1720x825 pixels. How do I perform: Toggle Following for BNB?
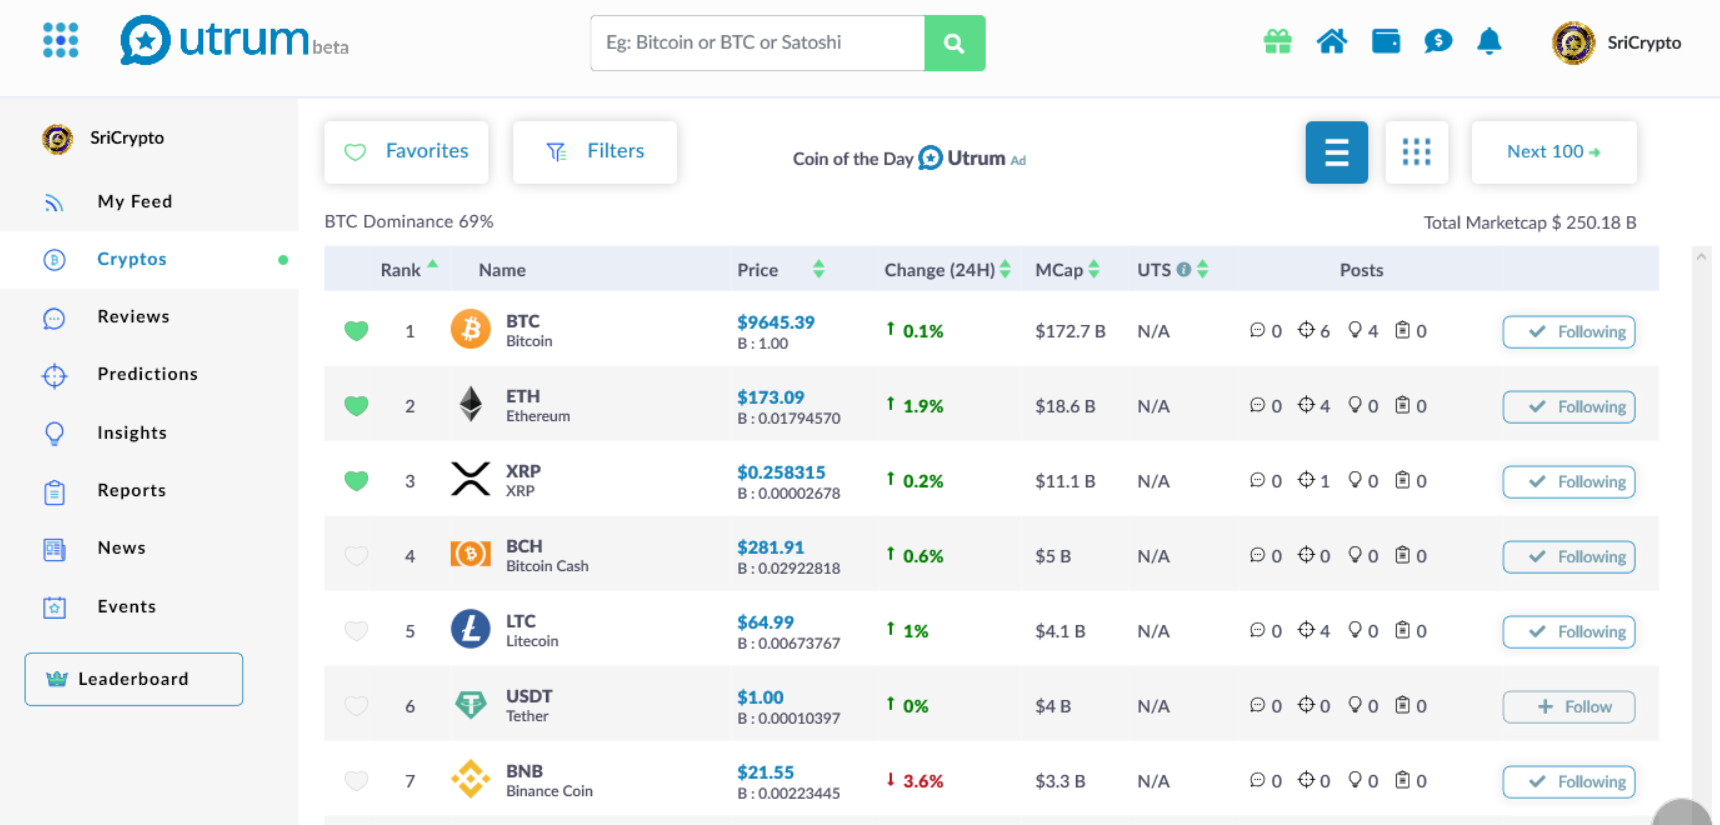1568,782
